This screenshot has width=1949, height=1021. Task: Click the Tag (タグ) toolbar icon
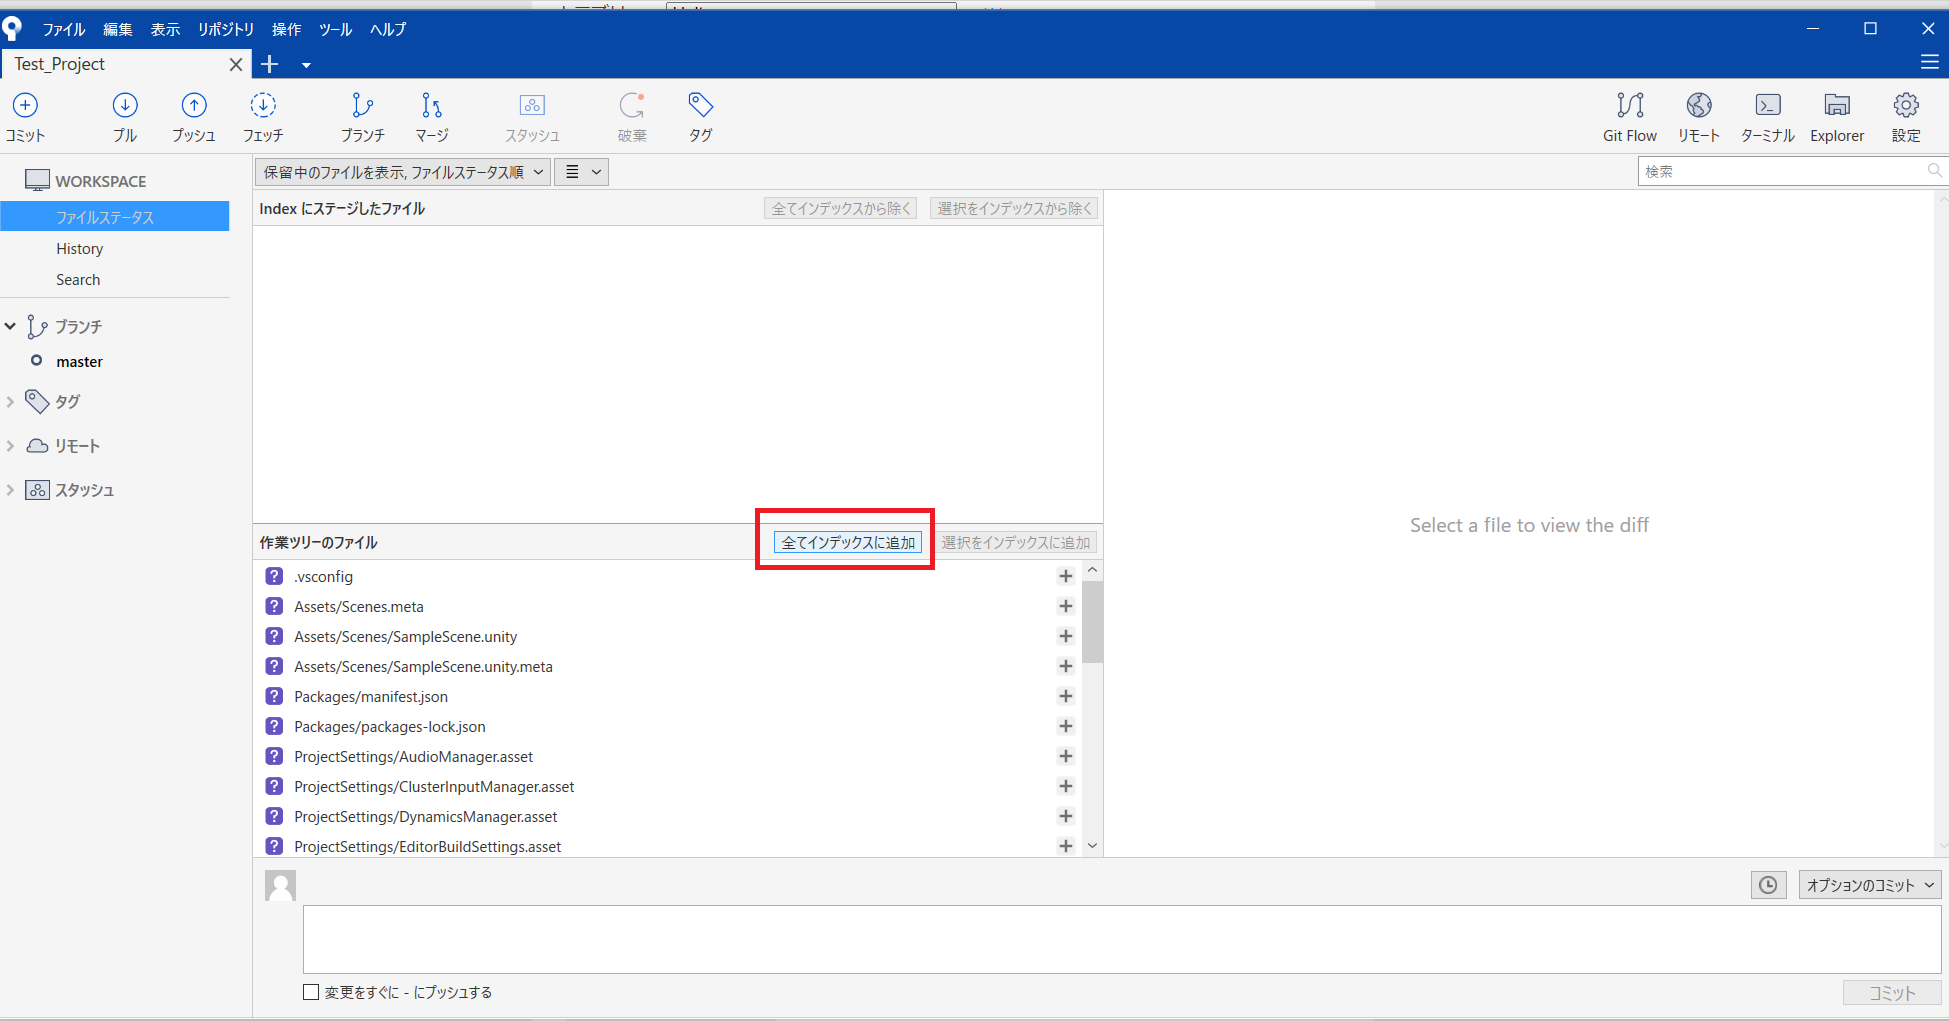(x=700, y=116)
